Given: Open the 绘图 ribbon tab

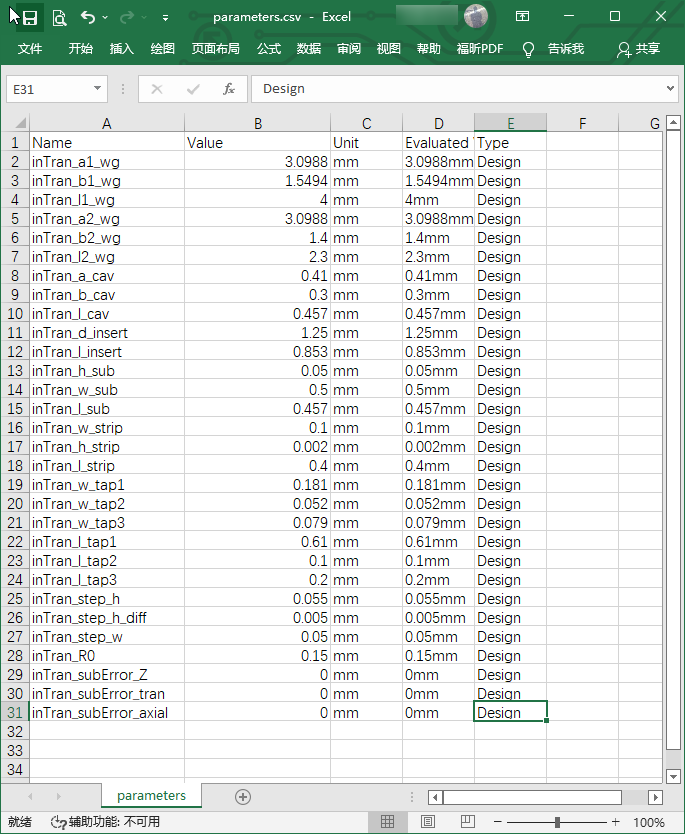Looking at the screenshot, I should pos(162,49).
